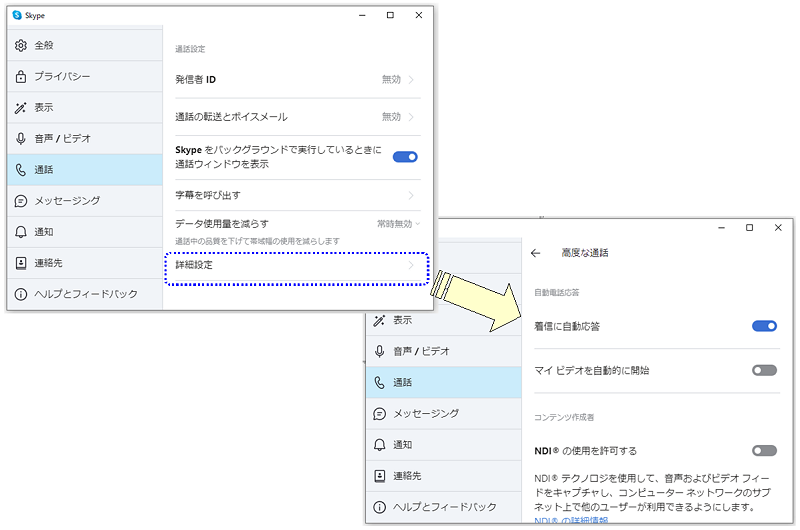
Task: Minimize the first Skype window
Action: tap(362, 15)
